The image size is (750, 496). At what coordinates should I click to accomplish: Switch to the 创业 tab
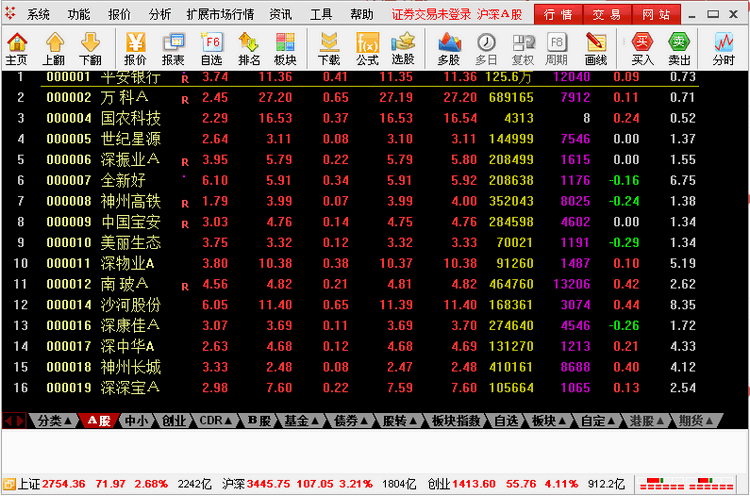(174, 421)
